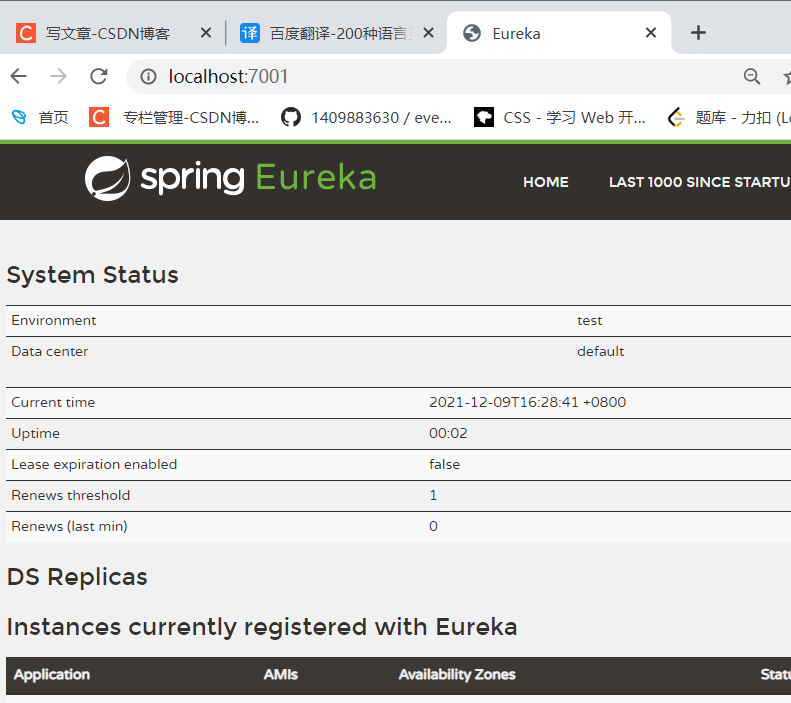791x703 pixels.
Task: Open the GitHub 1409883630 / eve bookmark
Action: pyautogui.click(x=366, y=118)
